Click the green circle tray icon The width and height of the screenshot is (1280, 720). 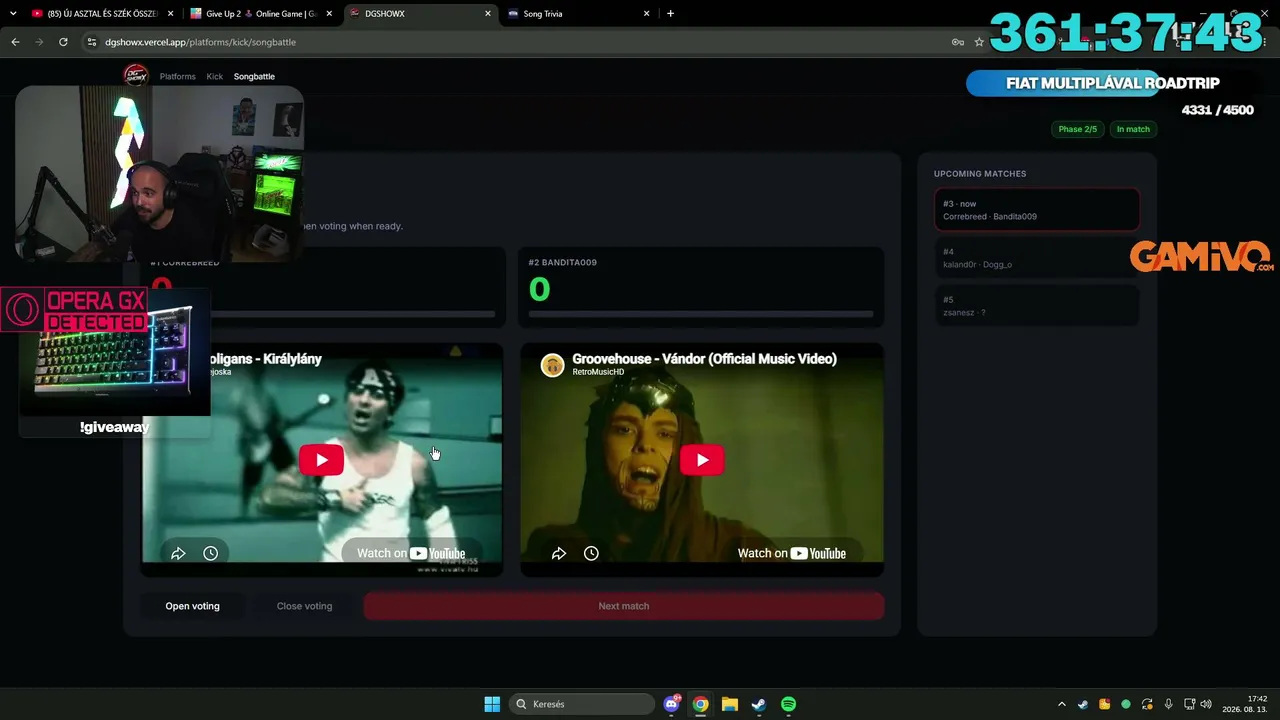pos(1126,704)
